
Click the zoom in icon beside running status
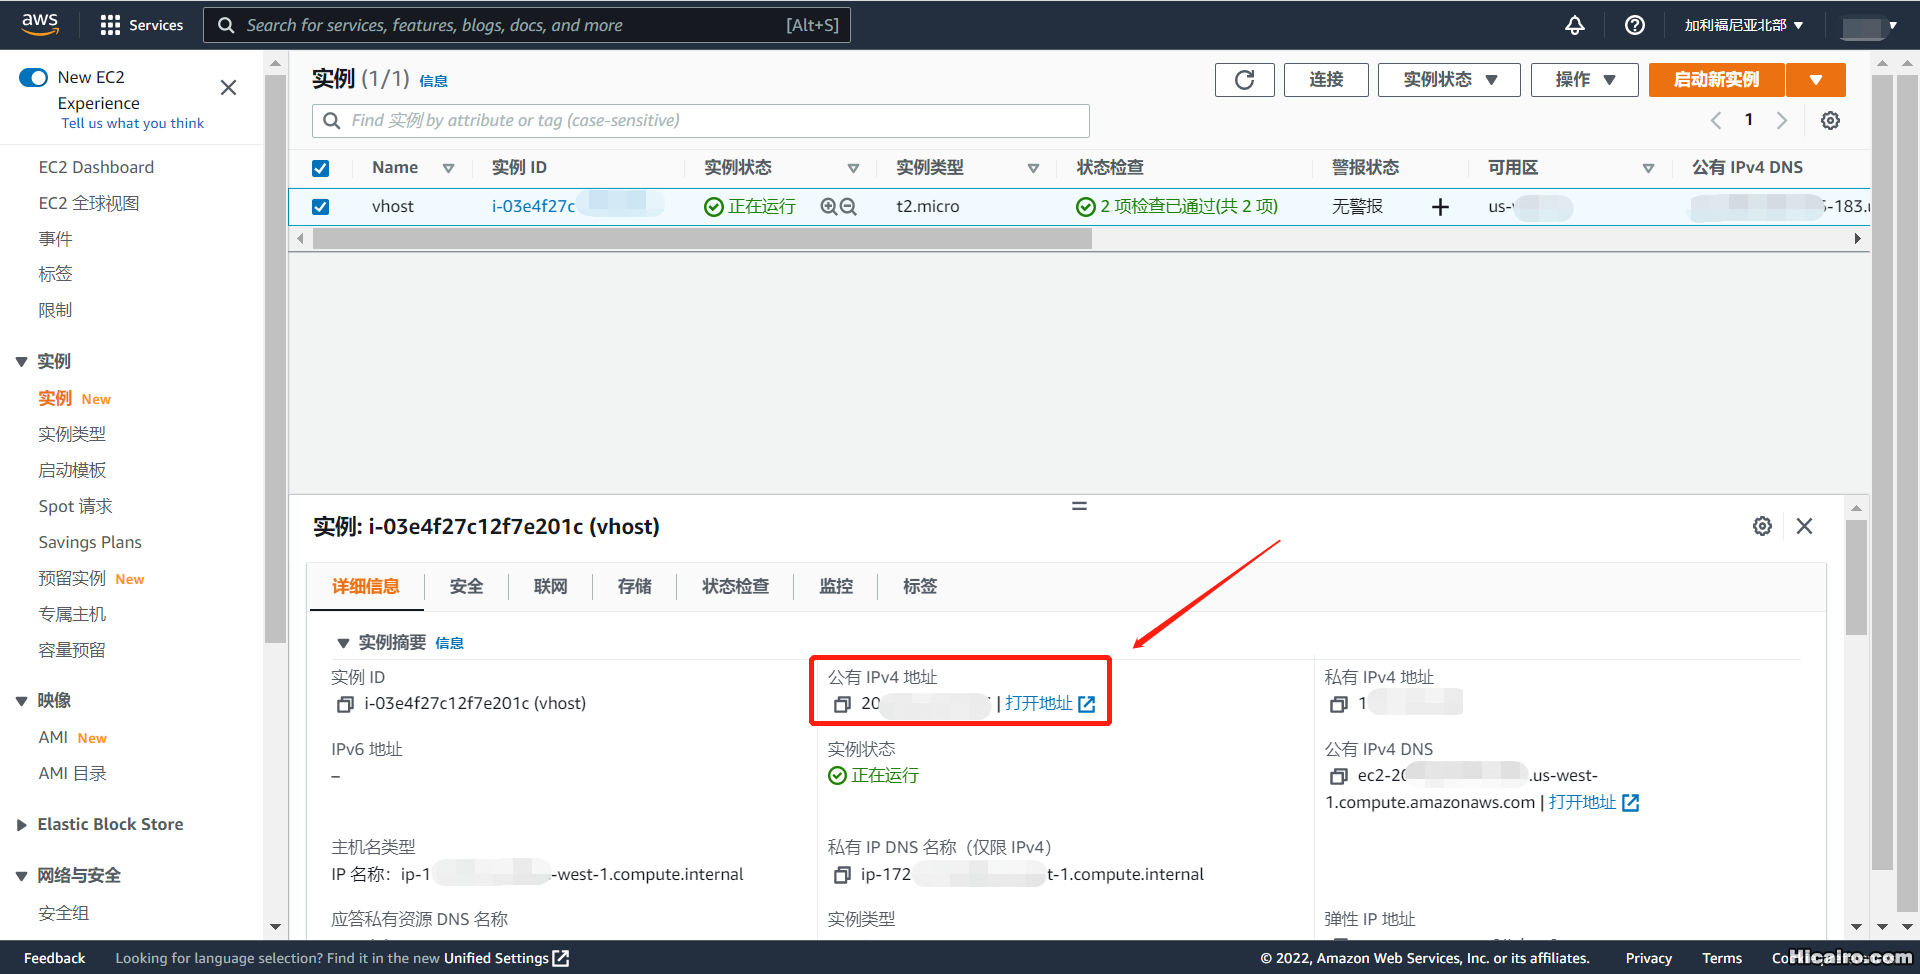[829, 207]
